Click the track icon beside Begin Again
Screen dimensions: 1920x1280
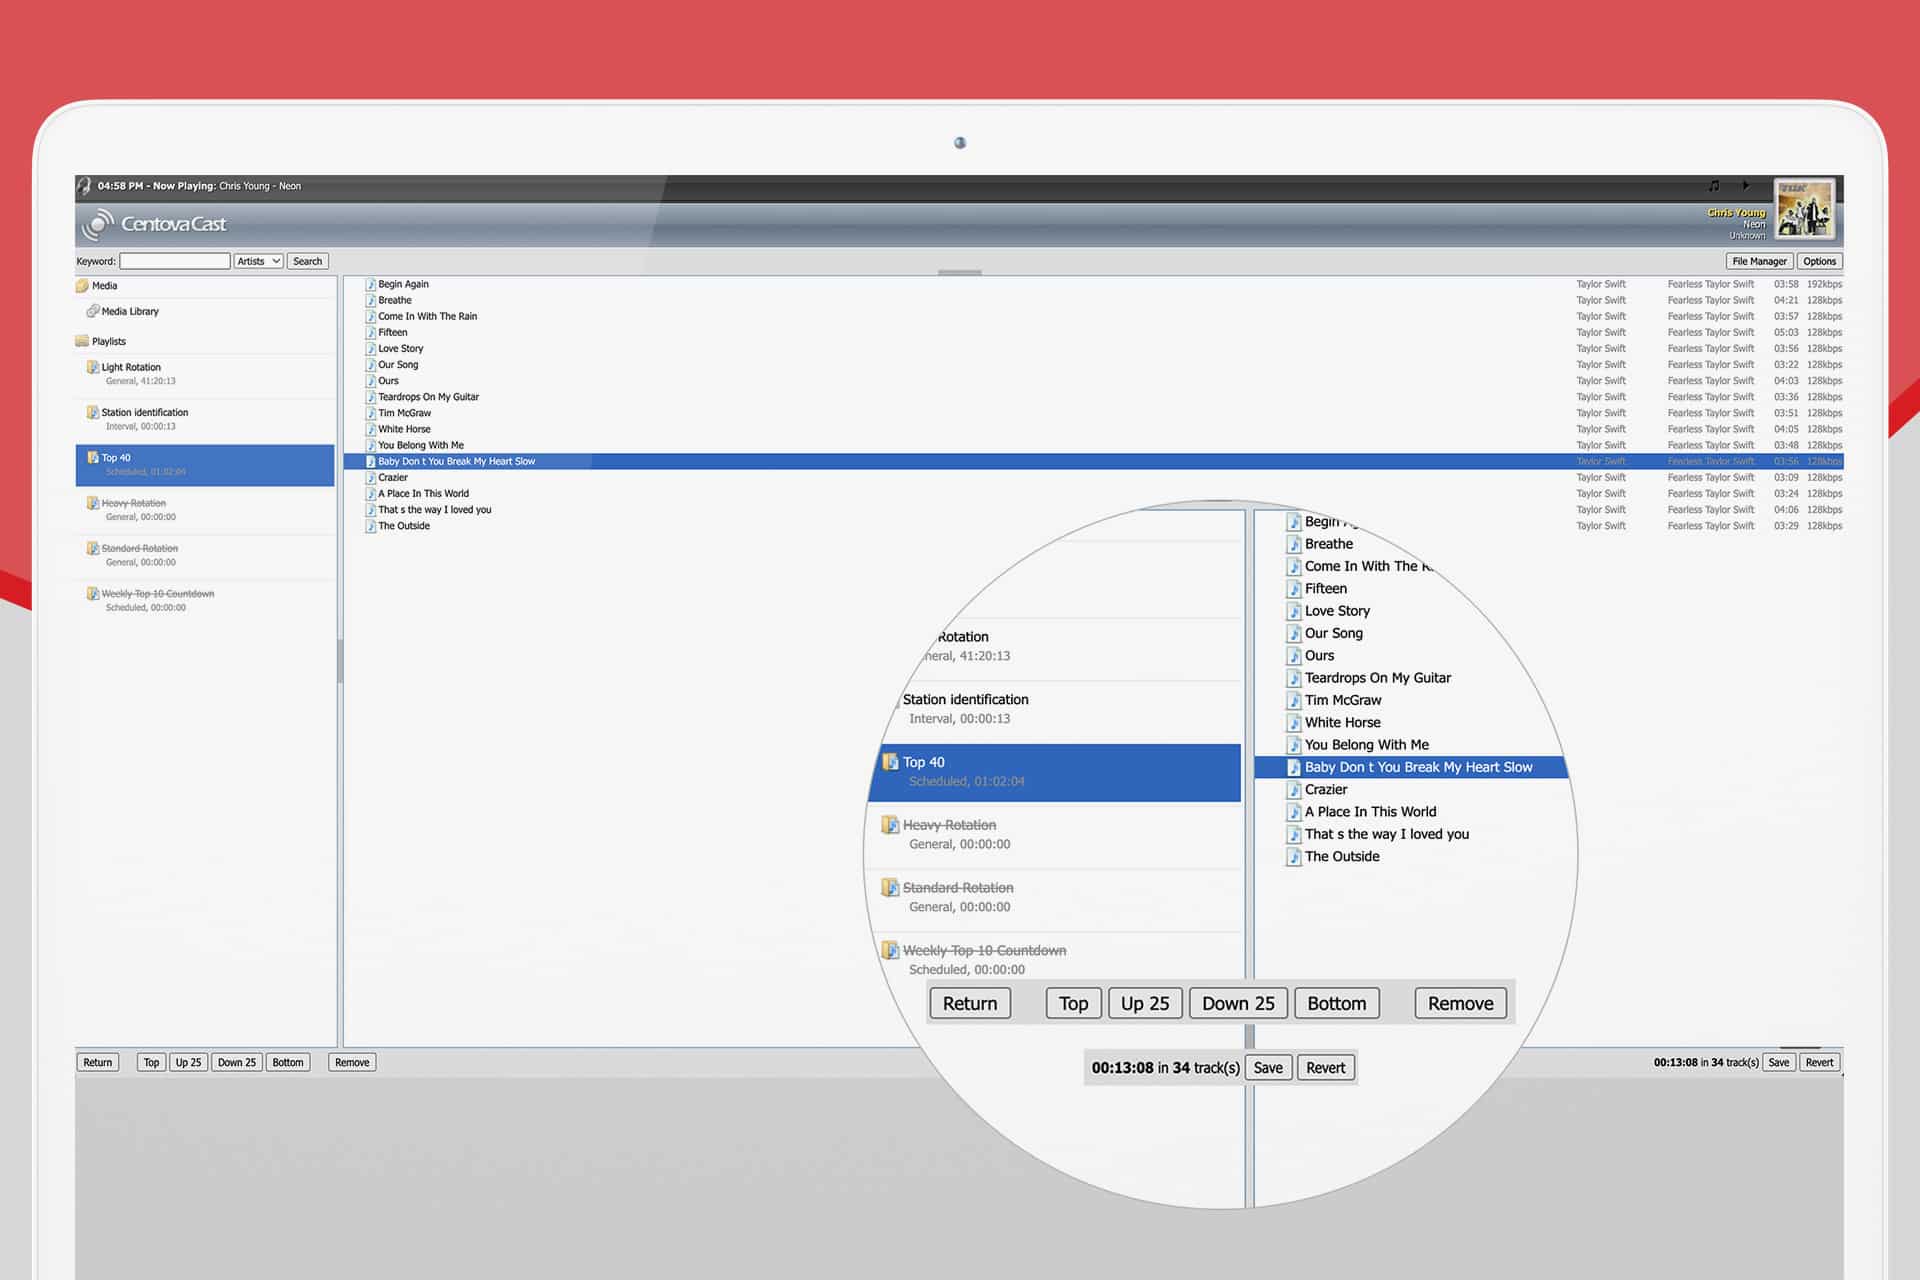(371, 284)
